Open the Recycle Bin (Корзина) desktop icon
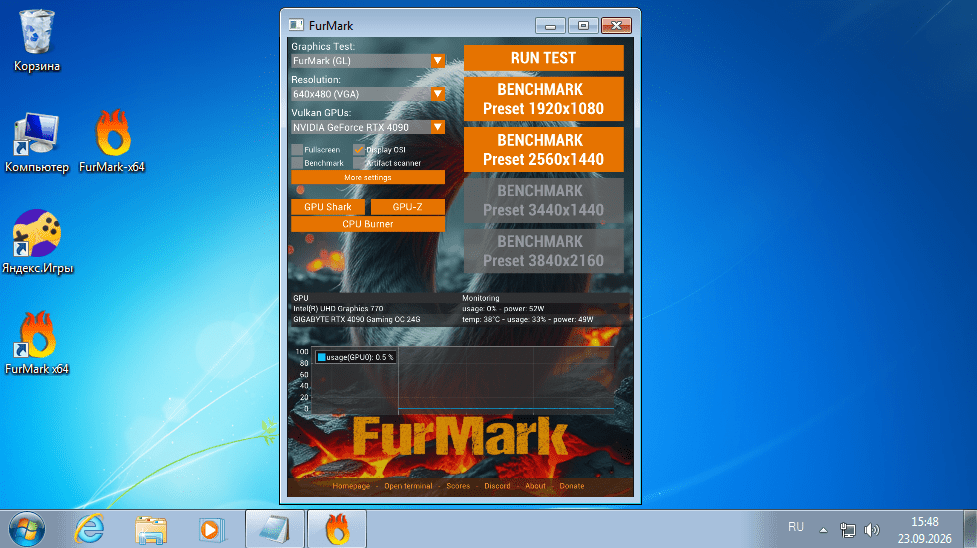This screenshot has height=548, width=977. click(x=37, y=41)
